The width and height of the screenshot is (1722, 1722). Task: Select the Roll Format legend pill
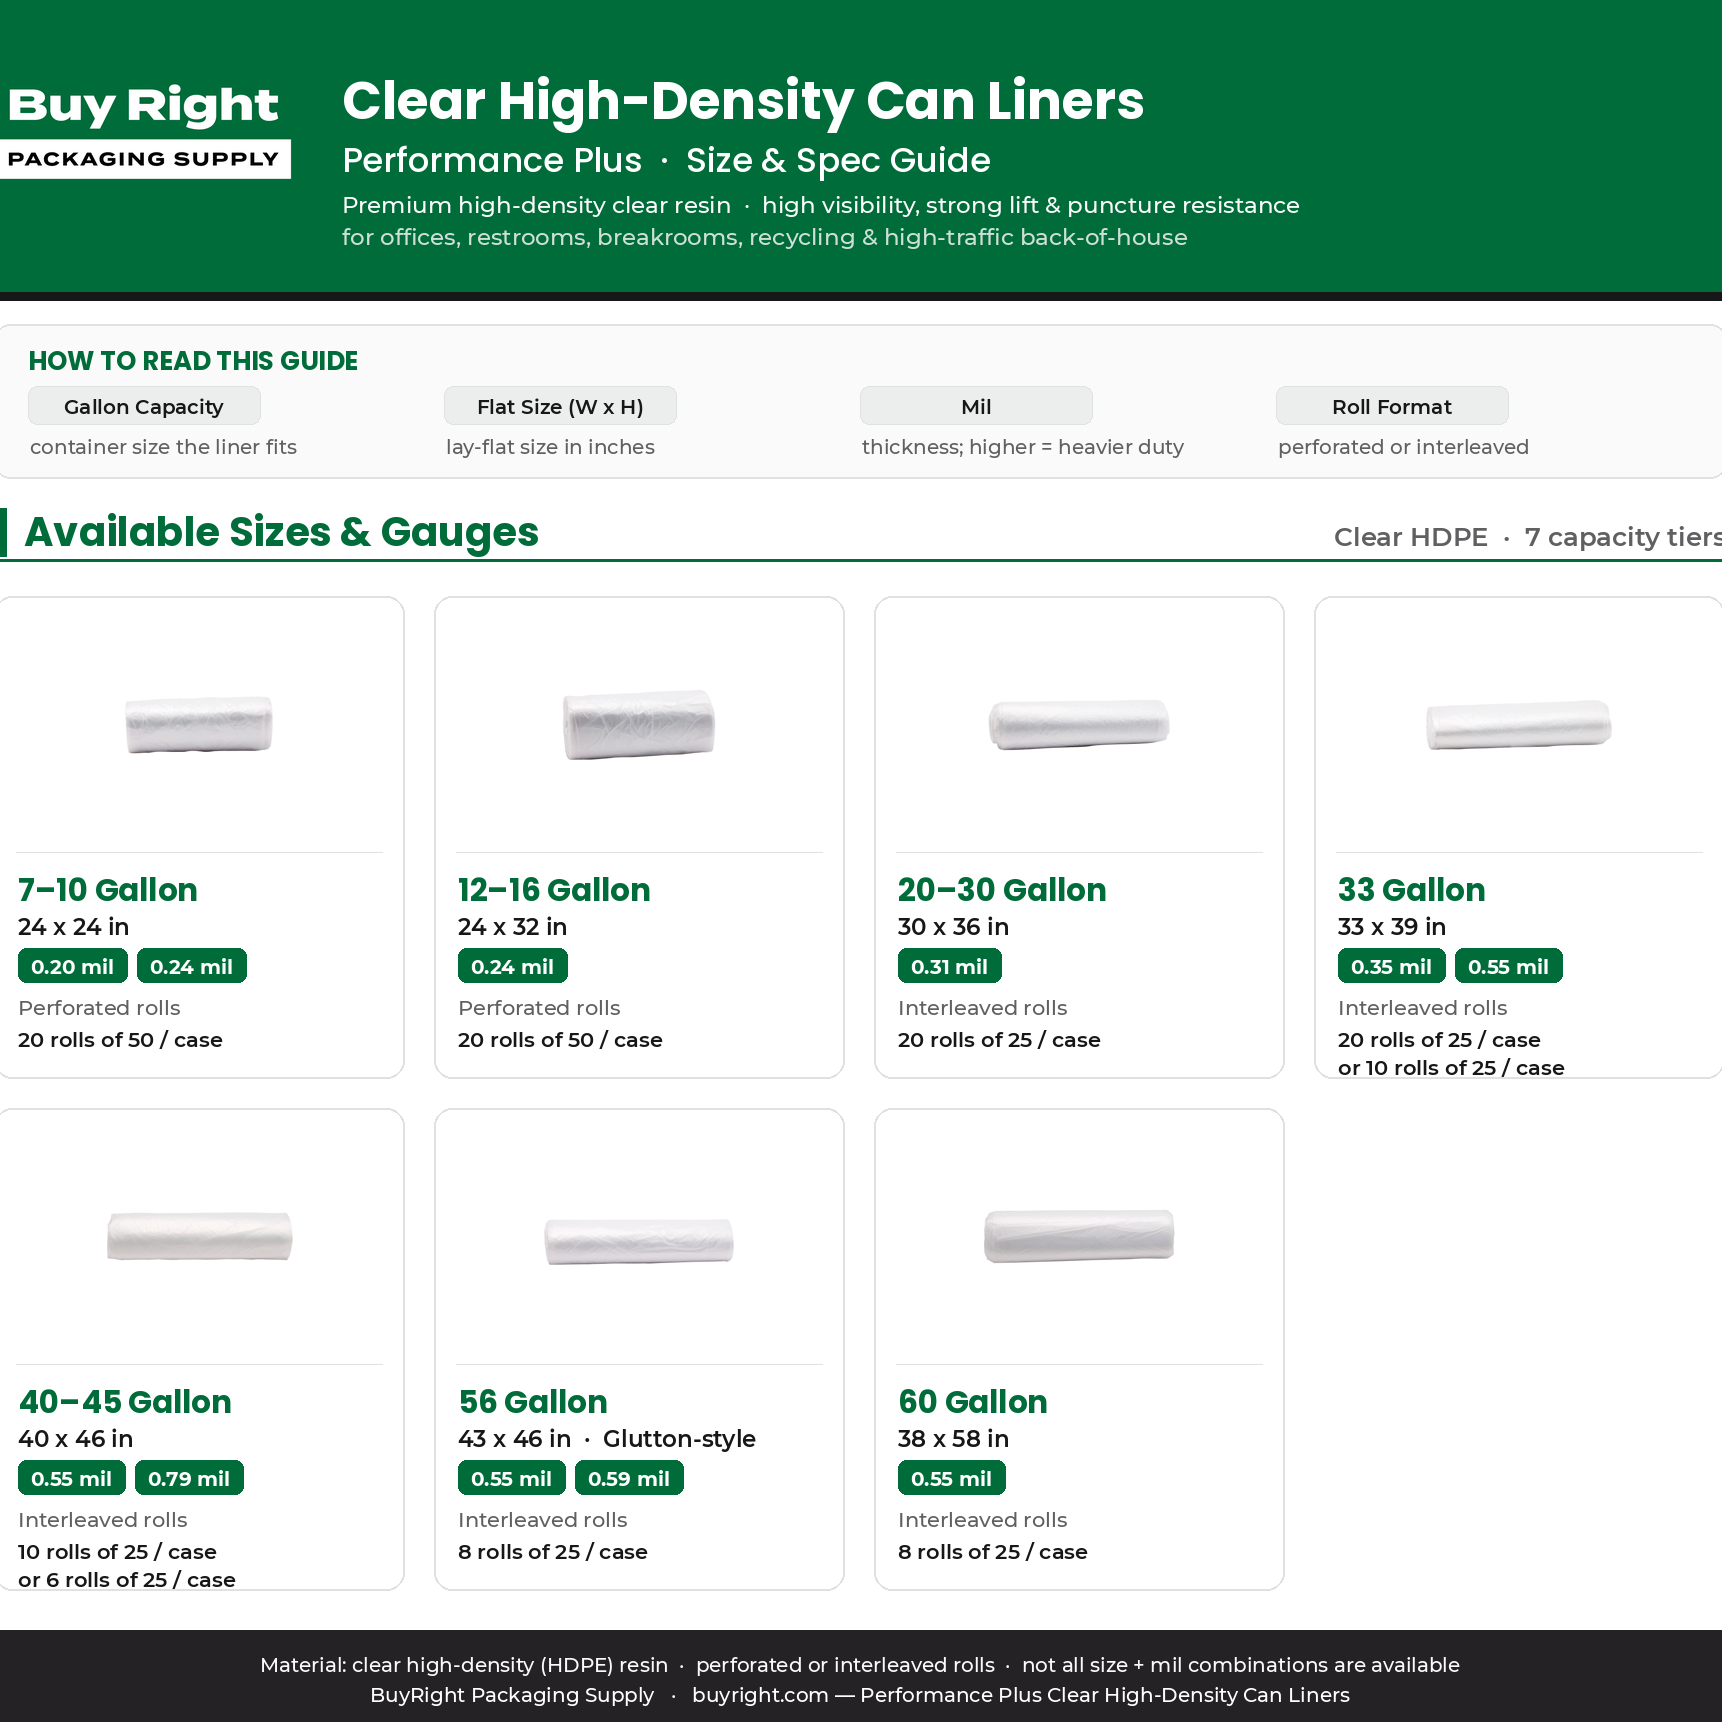[1392, 406]
